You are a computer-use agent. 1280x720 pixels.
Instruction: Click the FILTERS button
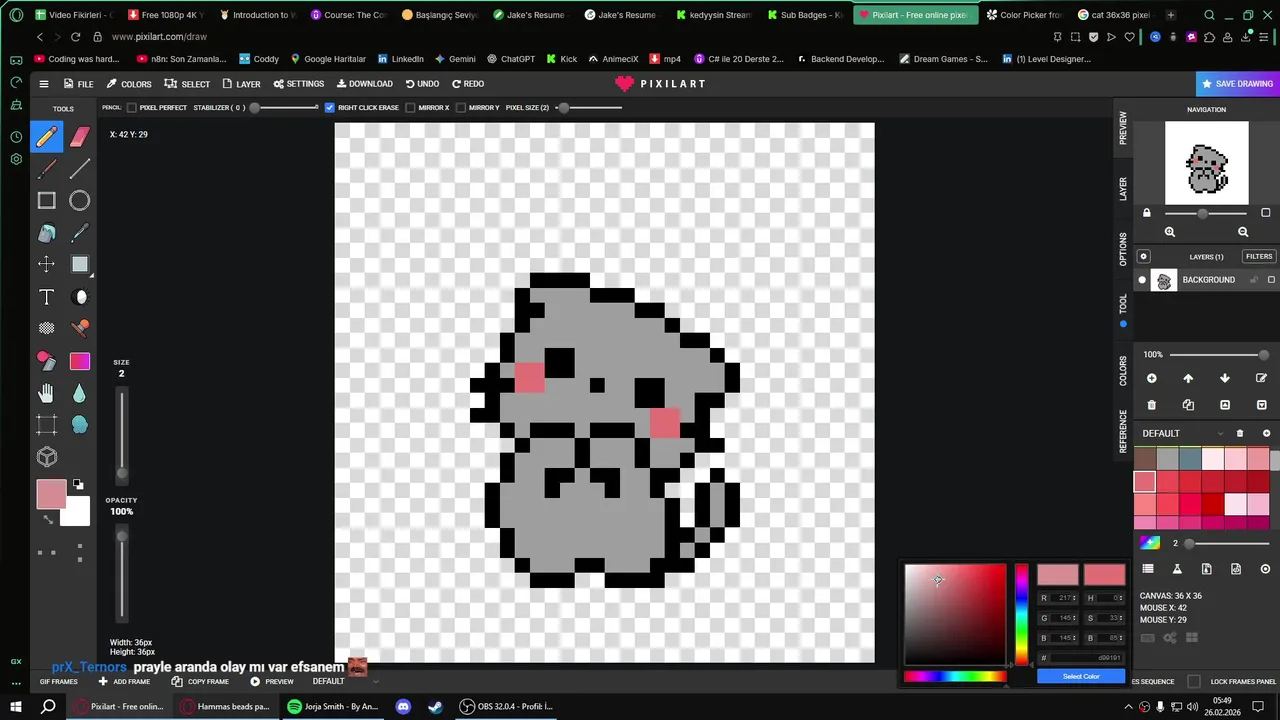pos(1259,256)
